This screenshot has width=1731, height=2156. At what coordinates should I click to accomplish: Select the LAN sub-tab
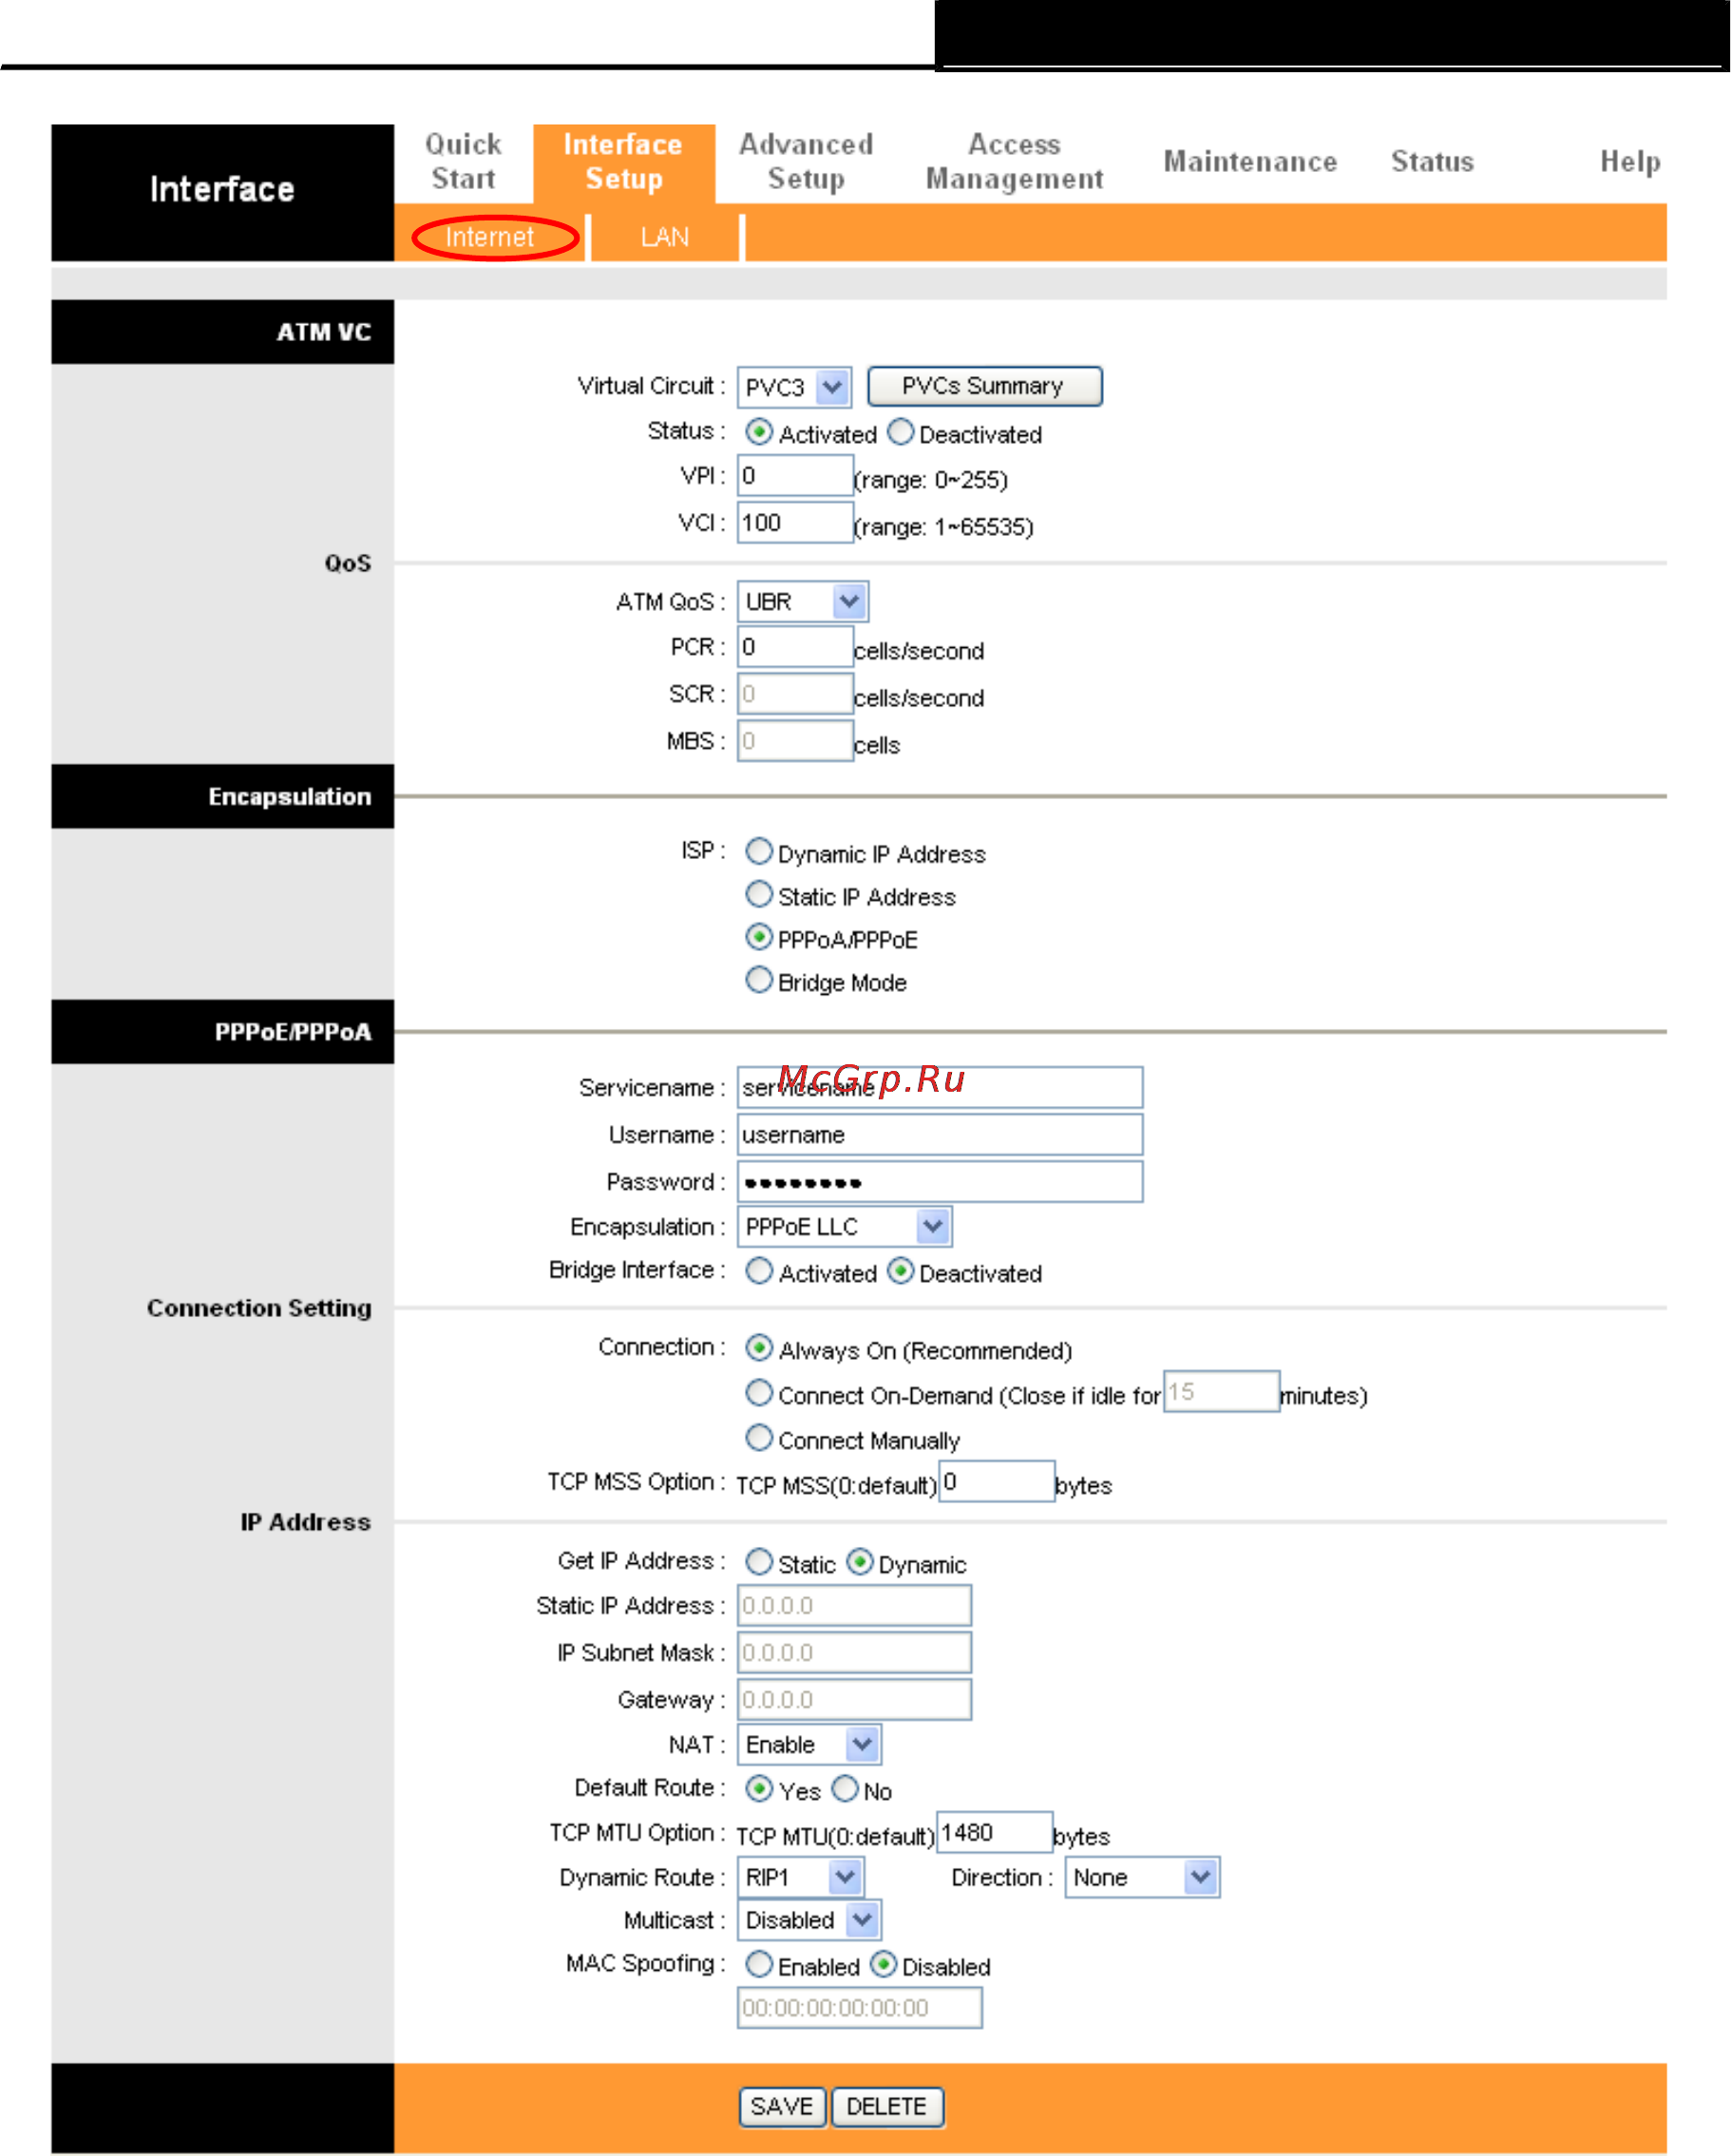(x=665, y=237)
